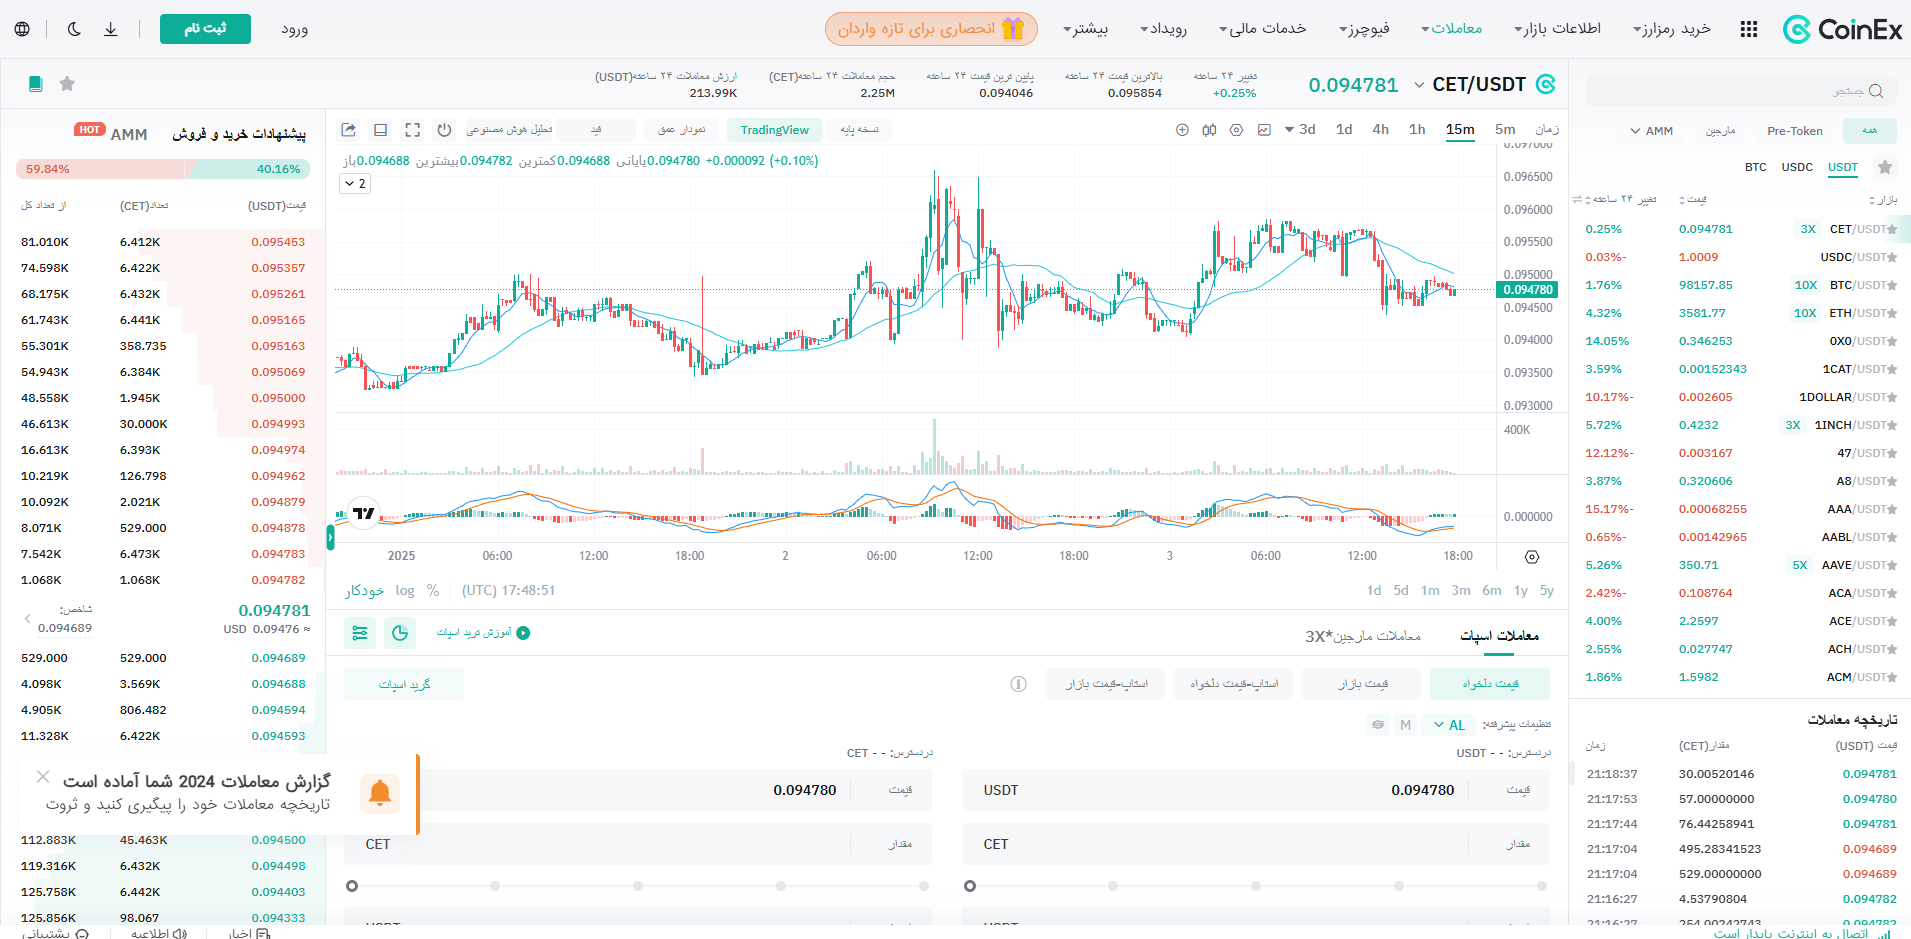Viewport: 1911px width, 939px height.
Task: Open chart axis settings gear
Action: [x=1532, y=557]
